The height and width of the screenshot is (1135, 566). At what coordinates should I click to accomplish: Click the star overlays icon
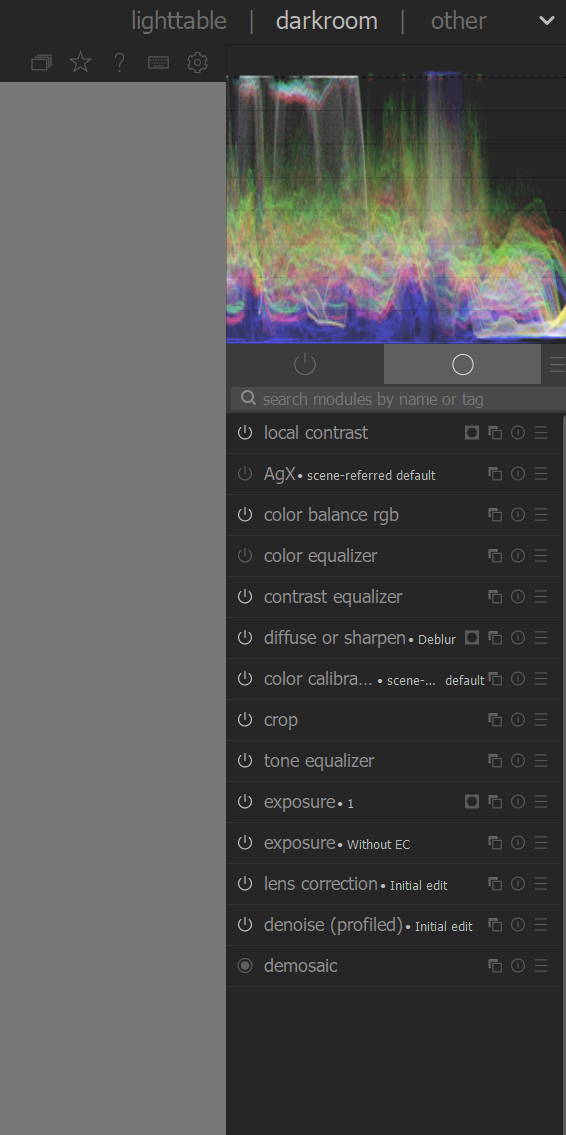pos(80,63)
